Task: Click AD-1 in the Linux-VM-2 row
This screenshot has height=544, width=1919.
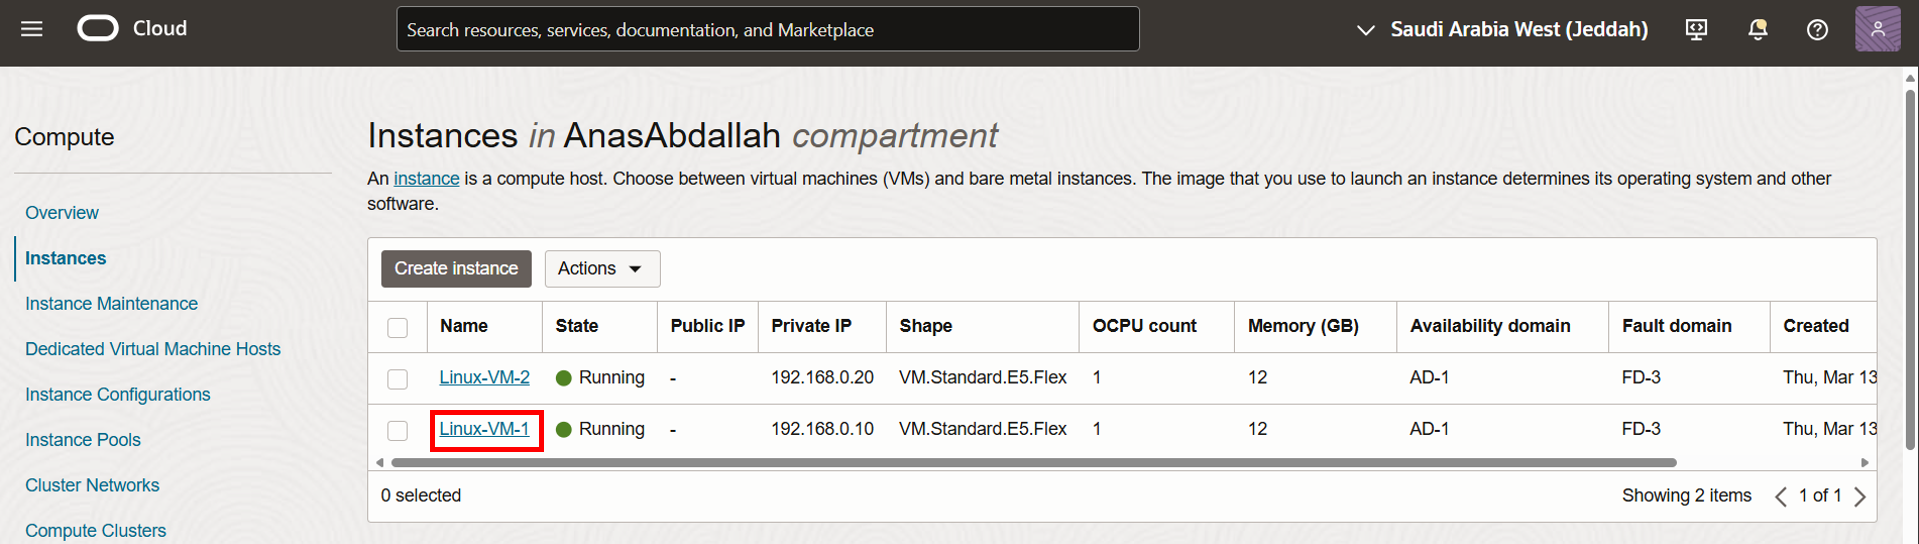Action: (x=1429, y=378)
